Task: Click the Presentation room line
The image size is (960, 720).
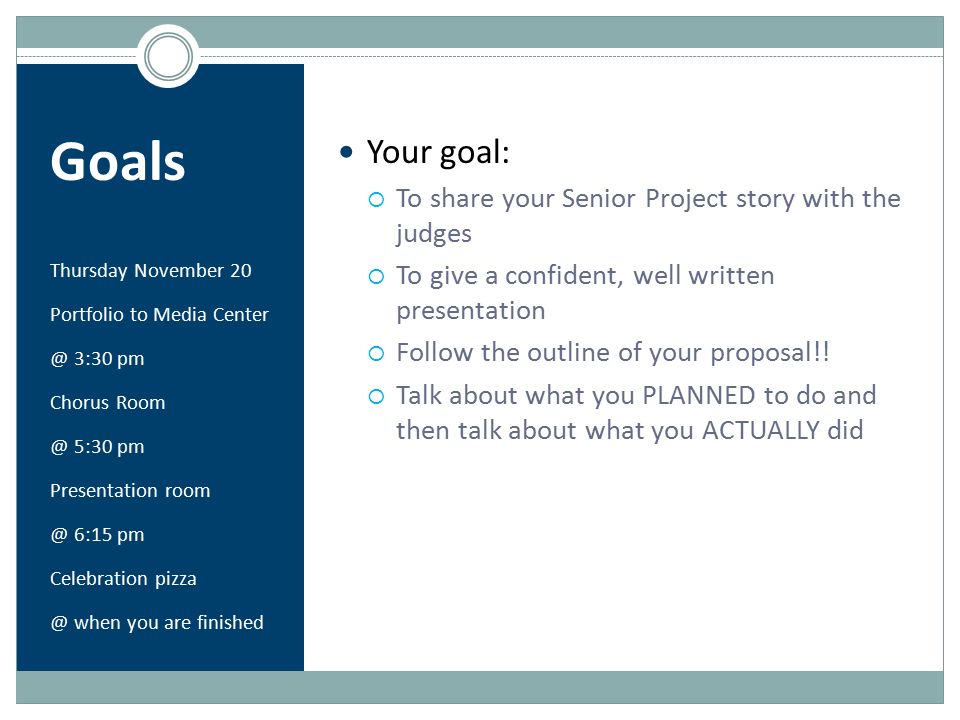Action: click(x=130, y=491)
